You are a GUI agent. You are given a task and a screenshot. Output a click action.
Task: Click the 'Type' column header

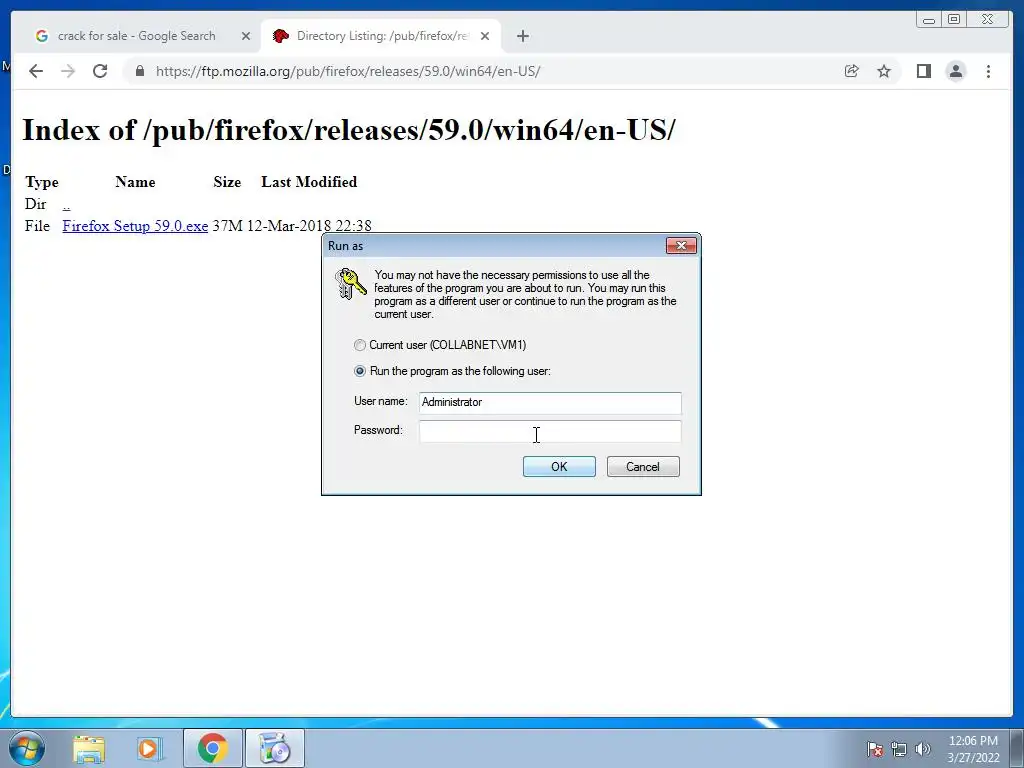[x=42, y=182]
